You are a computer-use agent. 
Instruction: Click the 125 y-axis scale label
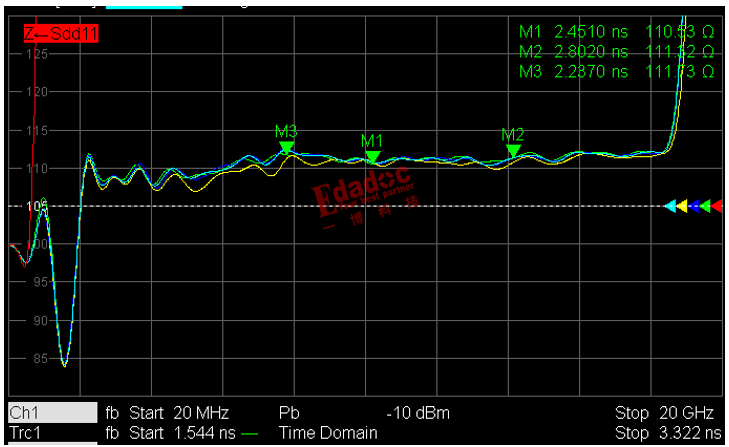point(37,54)
